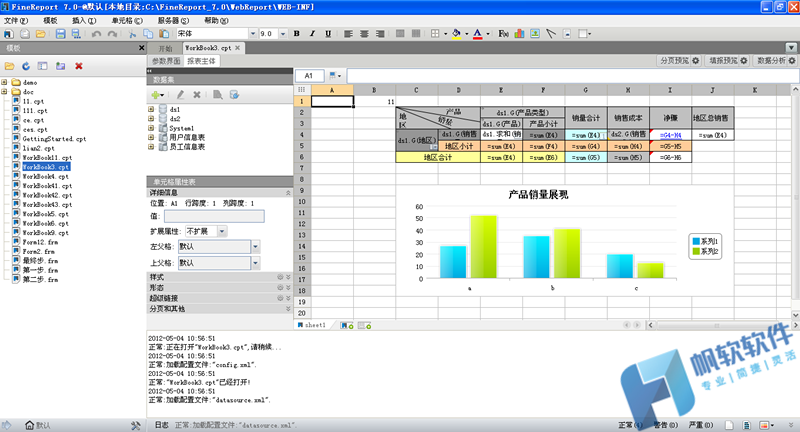Insert a formula with the F(x) icon

coord(504,34)
